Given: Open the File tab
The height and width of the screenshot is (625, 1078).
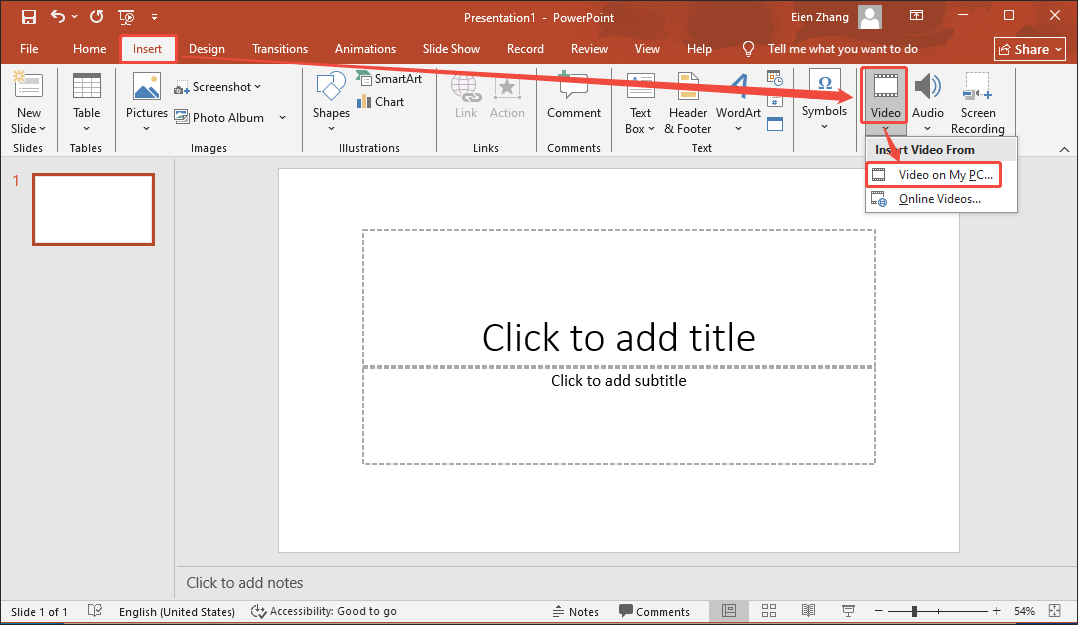Looking at the screenshot, I should click(x=29, y=49).
